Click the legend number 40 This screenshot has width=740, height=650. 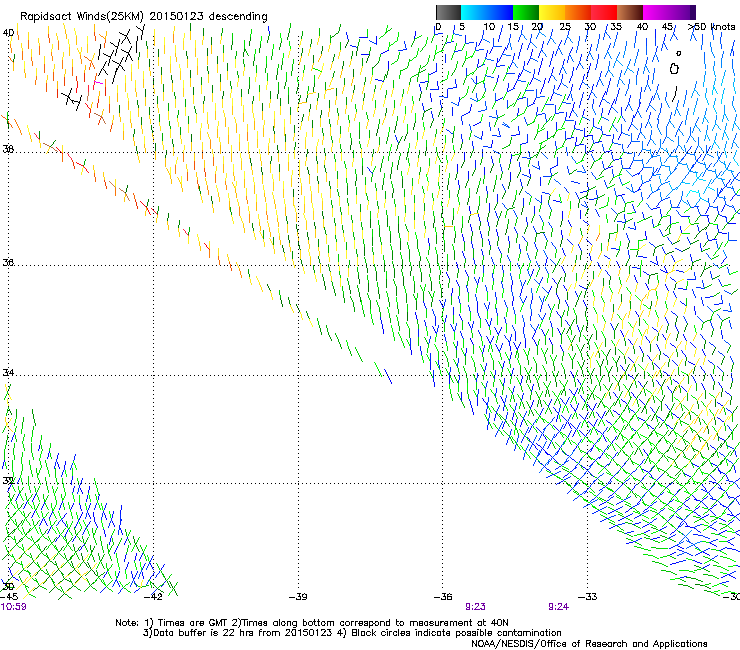coord(642,26)
